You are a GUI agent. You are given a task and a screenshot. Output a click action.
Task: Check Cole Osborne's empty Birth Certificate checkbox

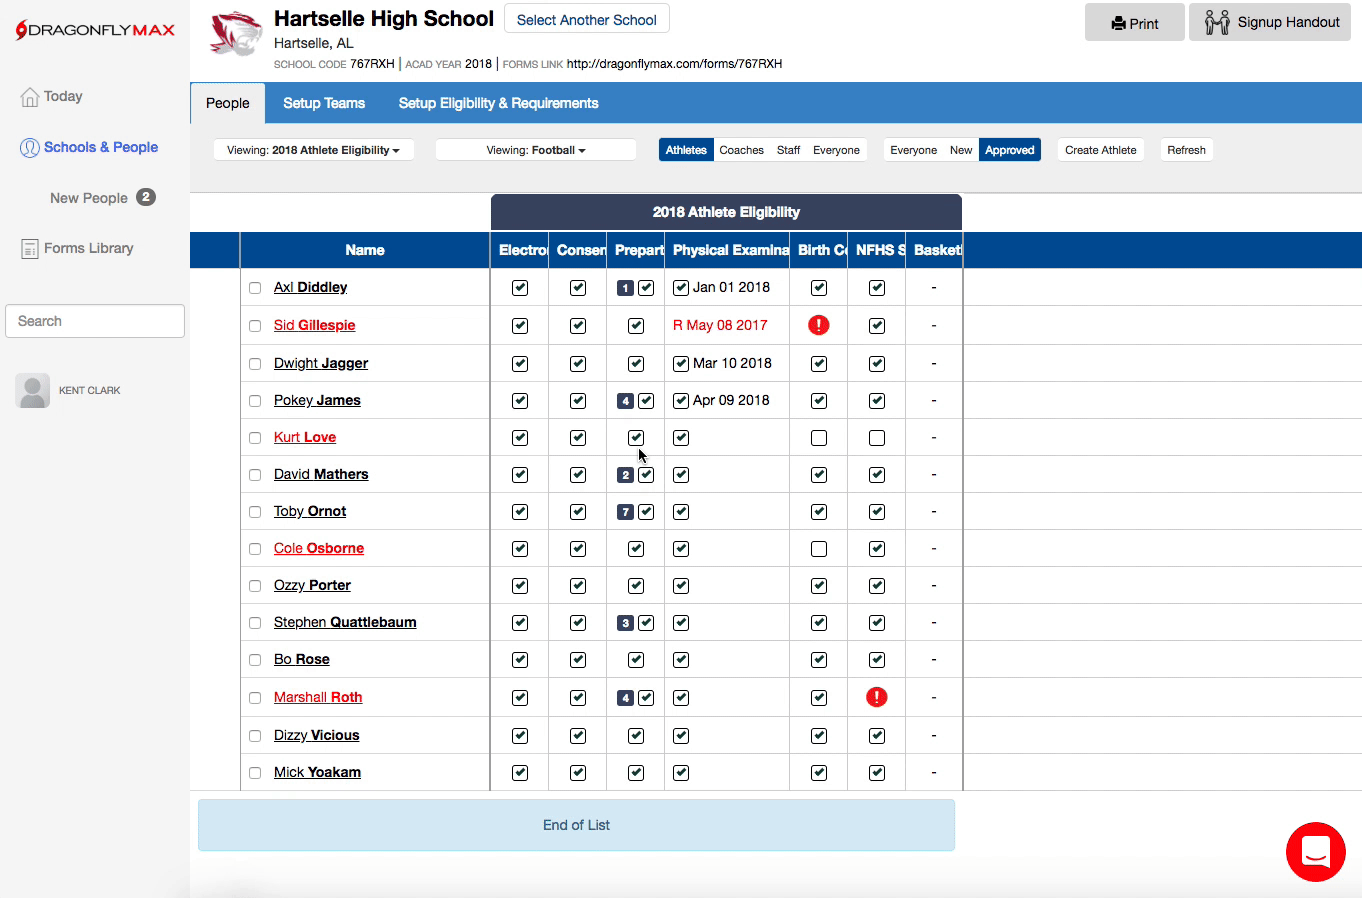818,549
